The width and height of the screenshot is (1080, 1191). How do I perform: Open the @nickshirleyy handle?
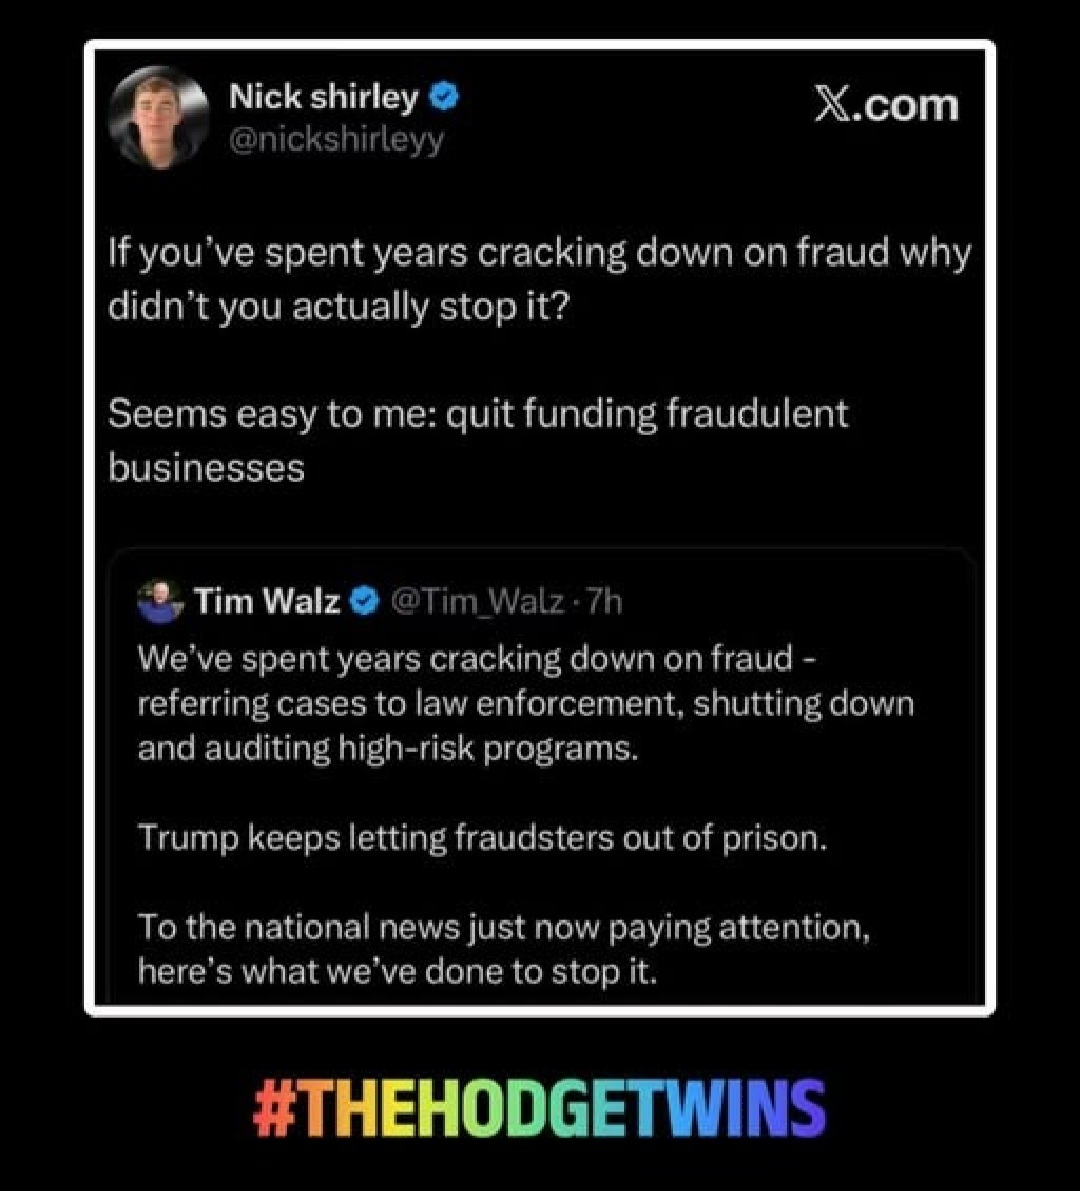(x=336, y=140)
